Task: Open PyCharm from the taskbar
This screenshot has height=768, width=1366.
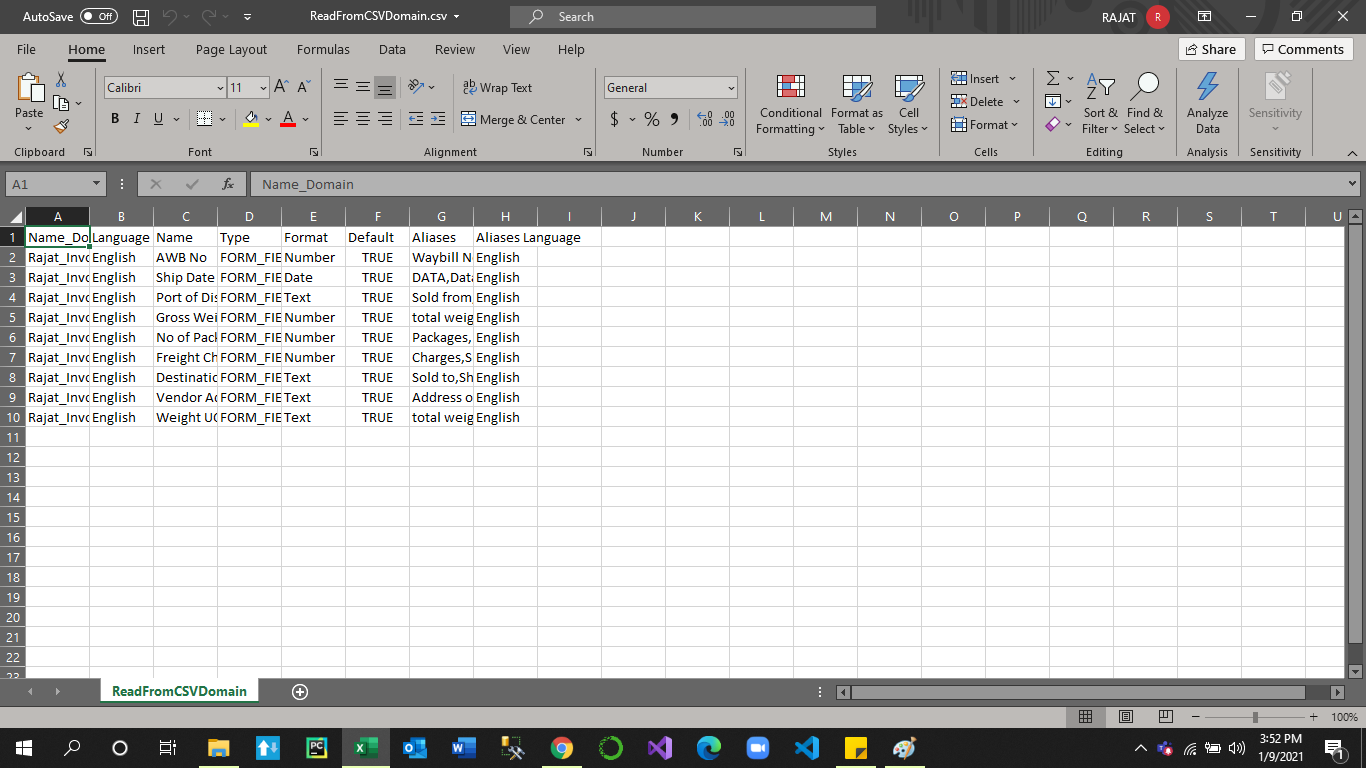Action: point(316,747)
